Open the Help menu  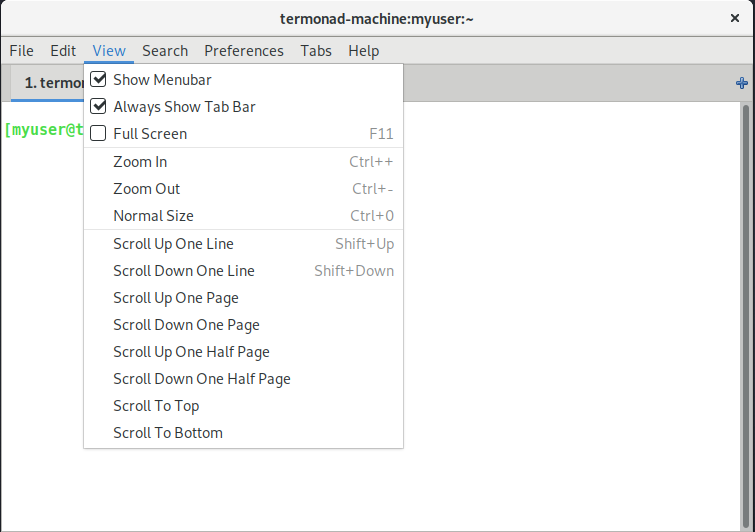coord(364,51)
